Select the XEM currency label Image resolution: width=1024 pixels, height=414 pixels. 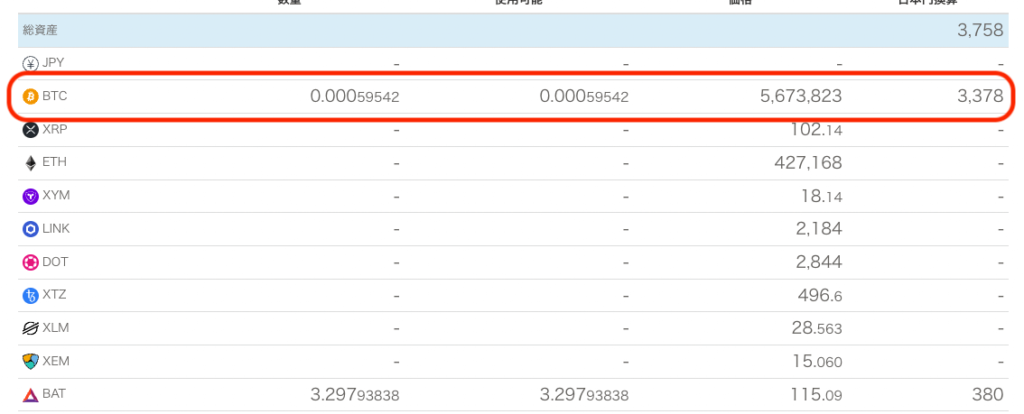[56, 360]
